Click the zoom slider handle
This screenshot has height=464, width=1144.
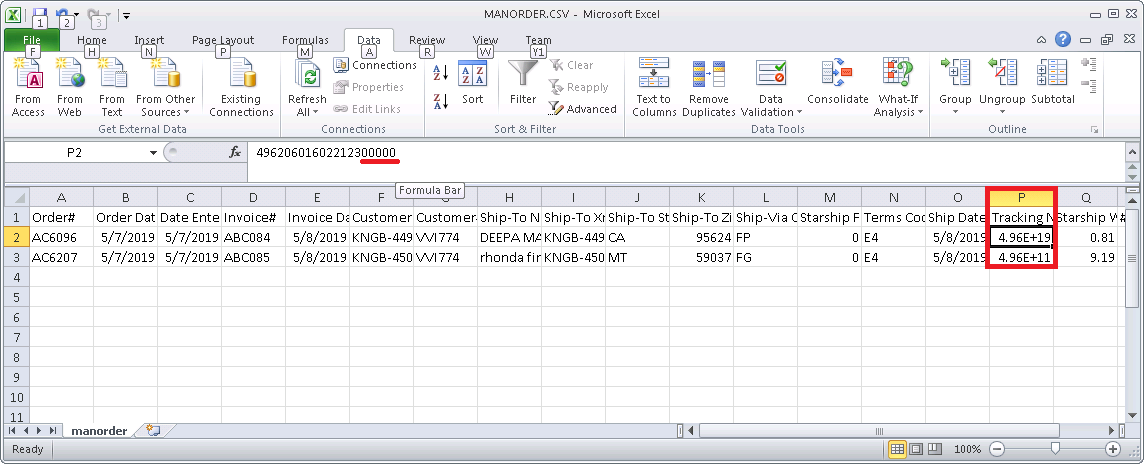(x=1055, y=449)
